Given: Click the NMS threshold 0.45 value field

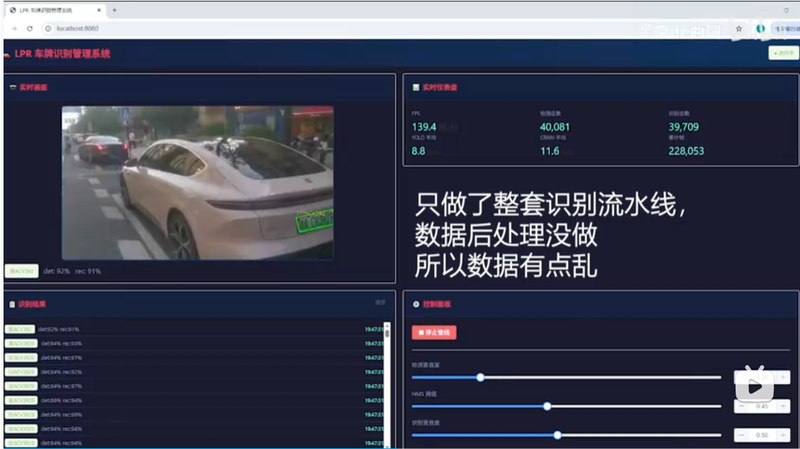Looking at the screenshot, I should [762, 407].
